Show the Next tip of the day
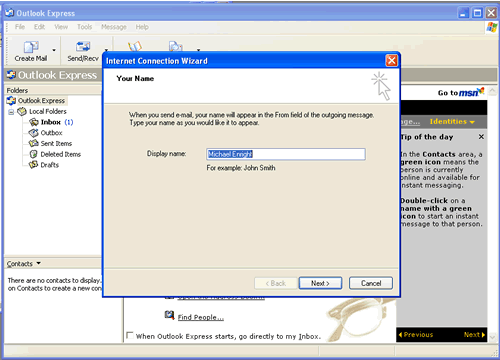 [x=474, y=335]
